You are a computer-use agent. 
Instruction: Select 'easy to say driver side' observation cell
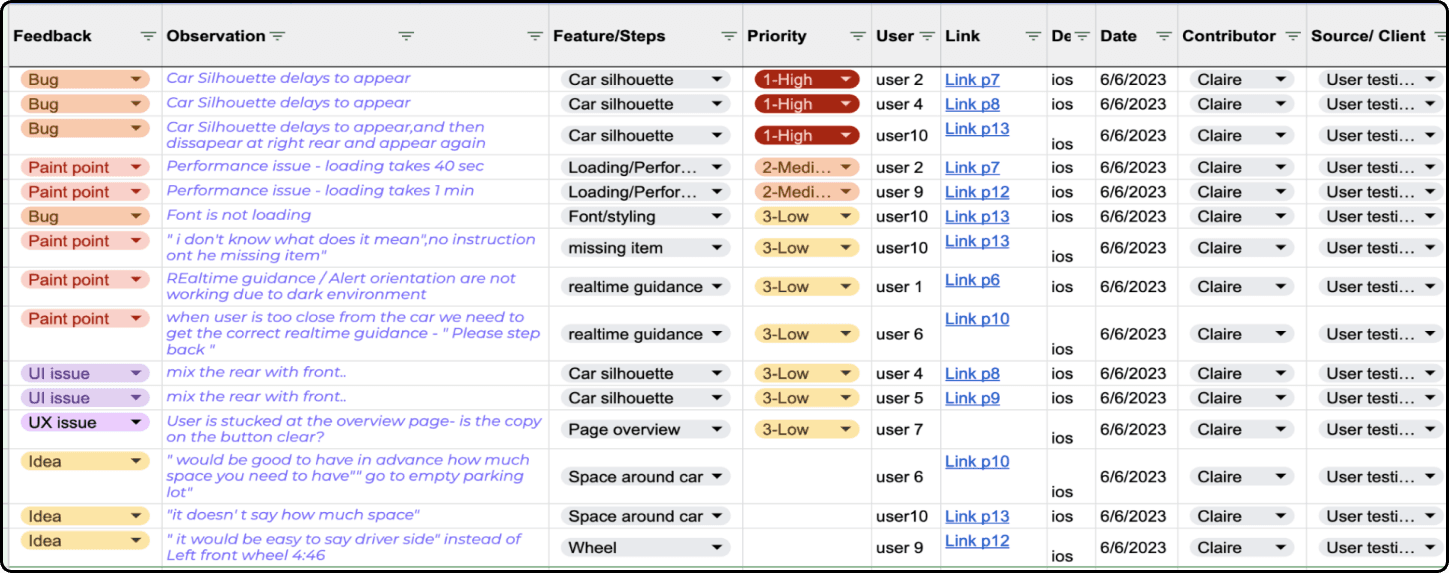pos(355,547)
